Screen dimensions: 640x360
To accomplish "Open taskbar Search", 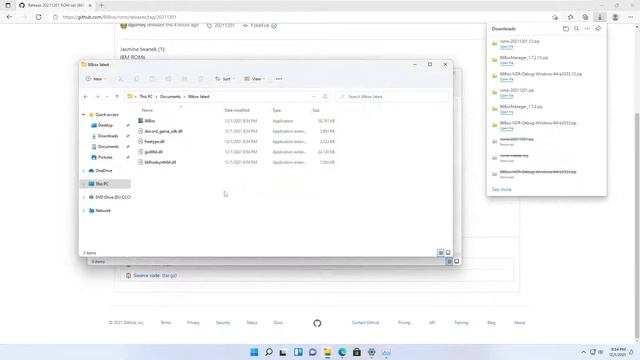I will 269,352.
